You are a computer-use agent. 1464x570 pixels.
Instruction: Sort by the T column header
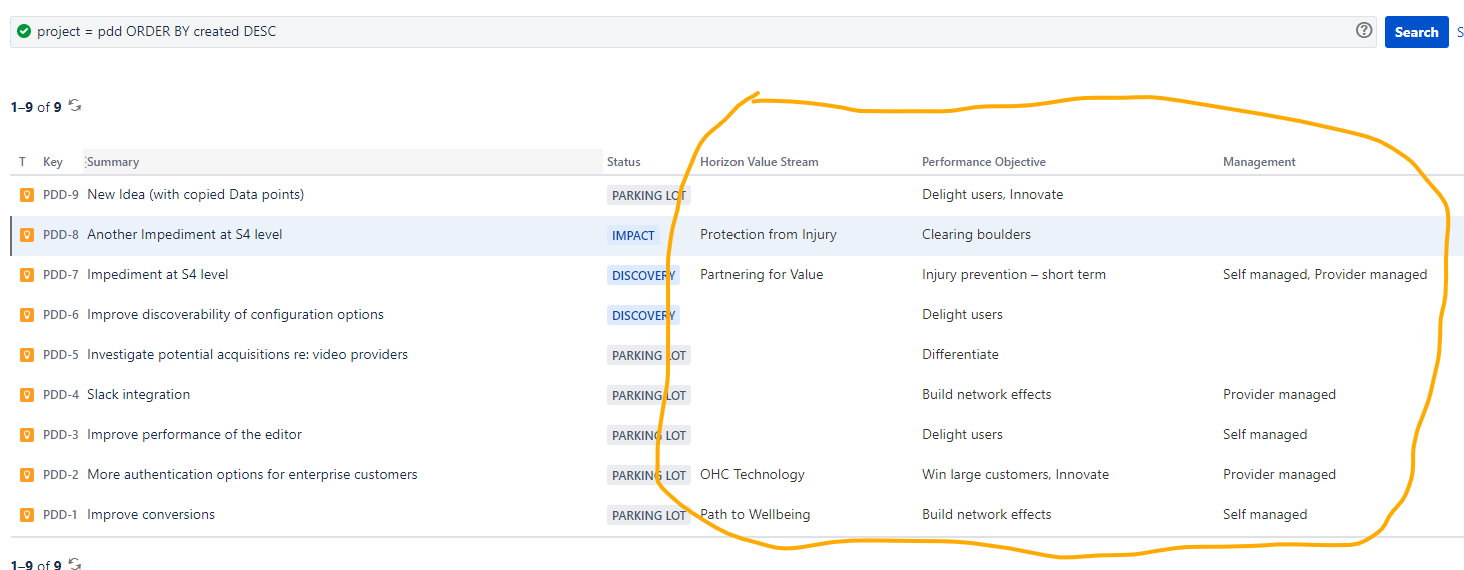(x=23, y=162)
